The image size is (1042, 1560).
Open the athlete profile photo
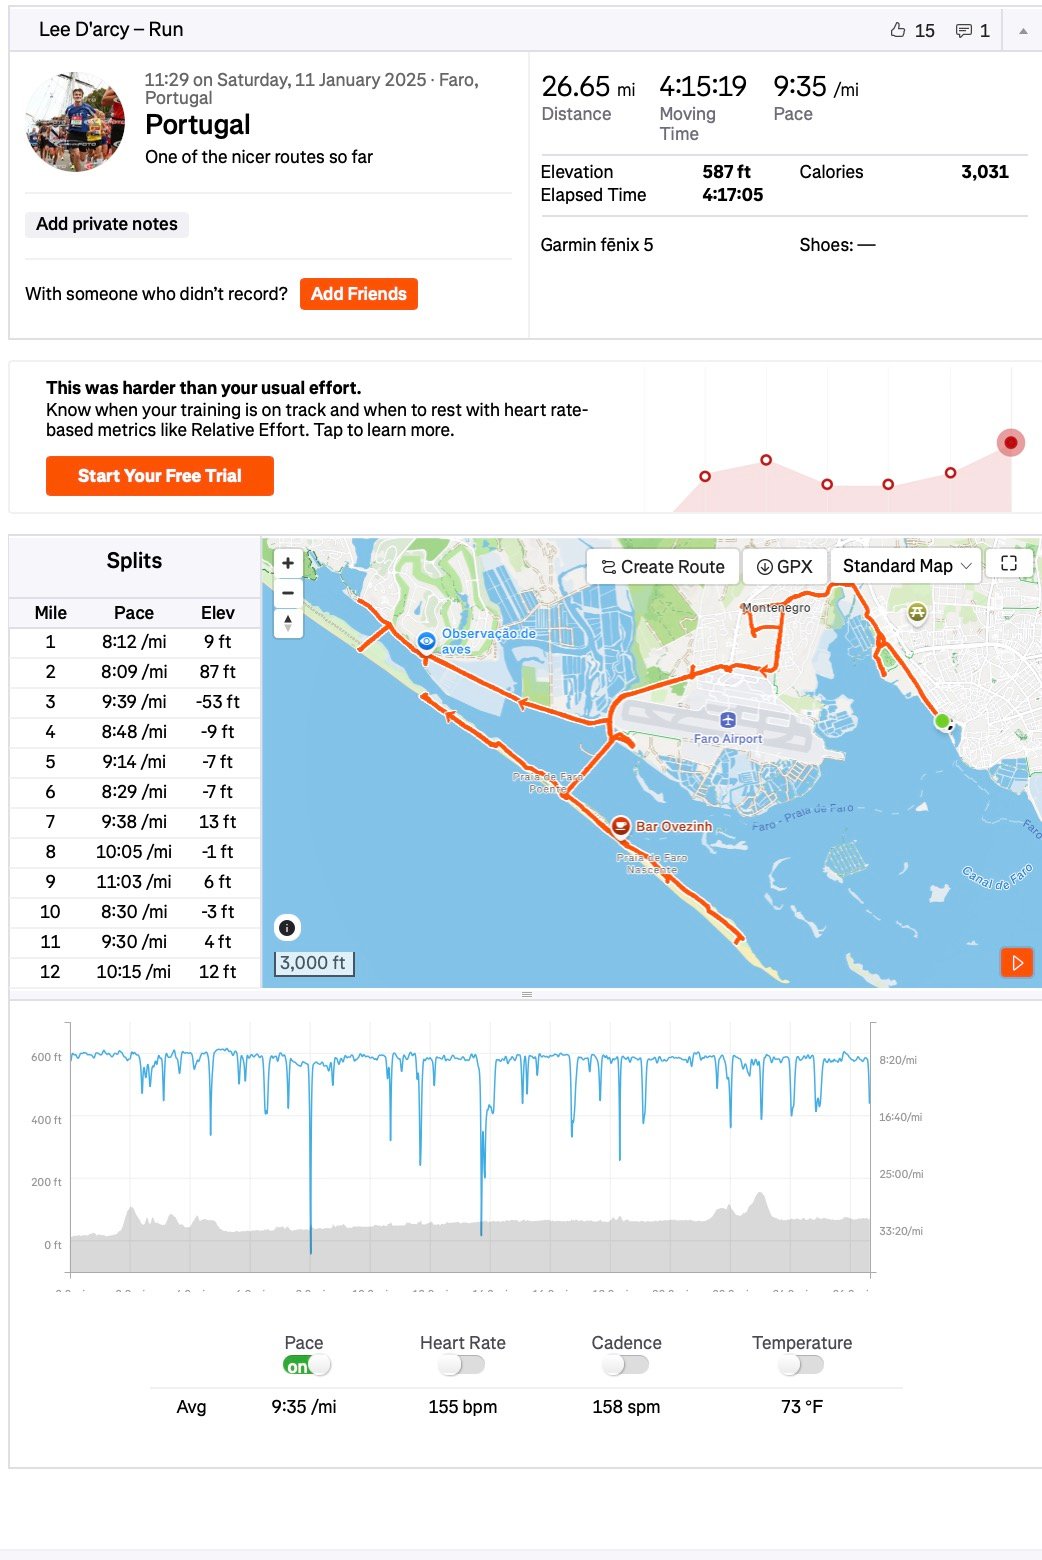click(75, 122)
